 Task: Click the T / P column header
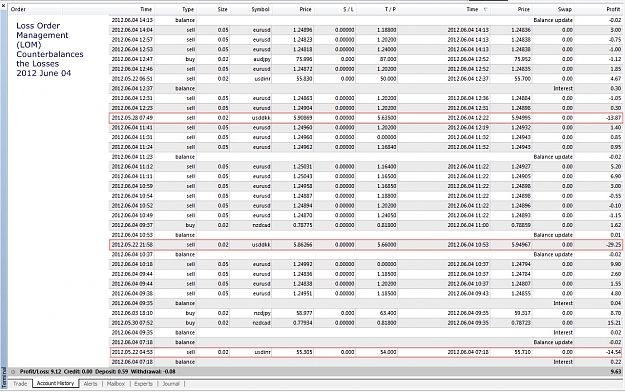(390, 9)
